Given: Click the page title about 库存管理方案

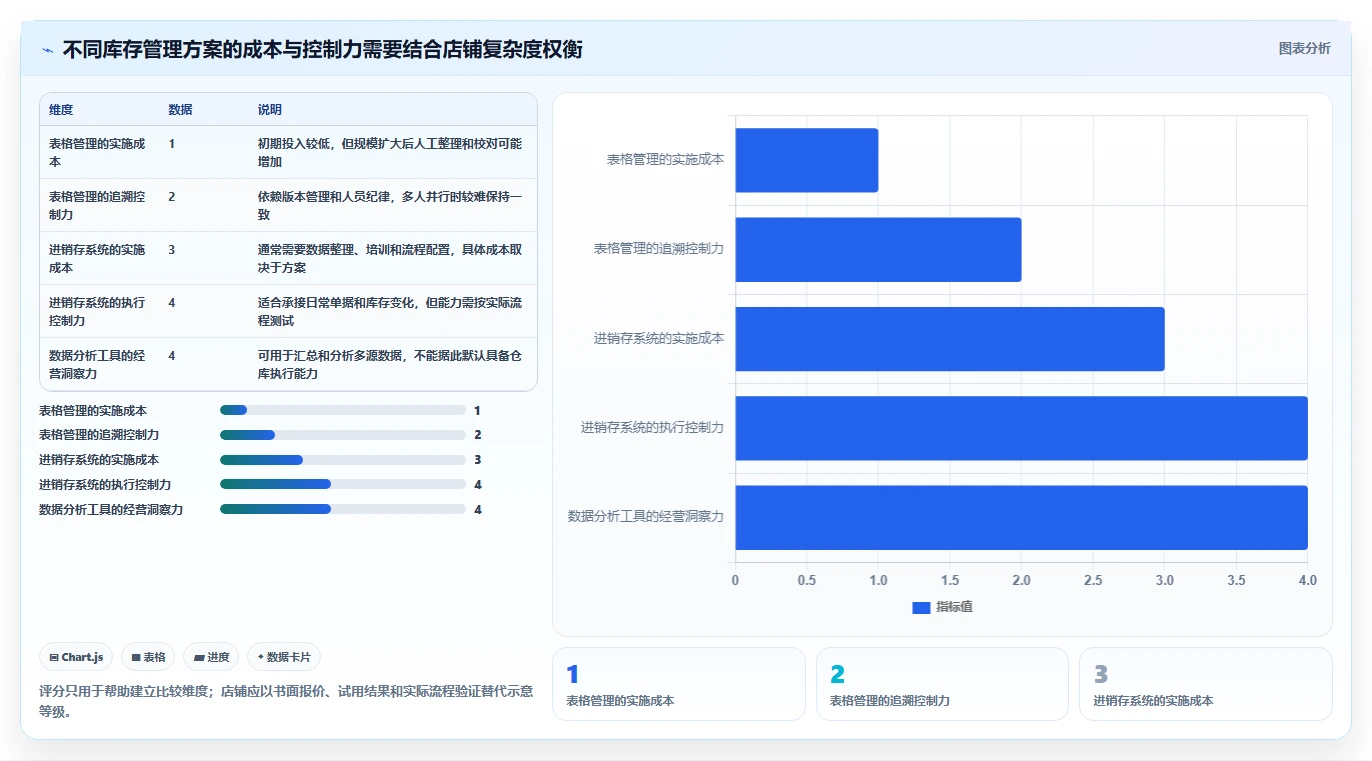Looking at the screenshot, I should [x=323, y=49].
